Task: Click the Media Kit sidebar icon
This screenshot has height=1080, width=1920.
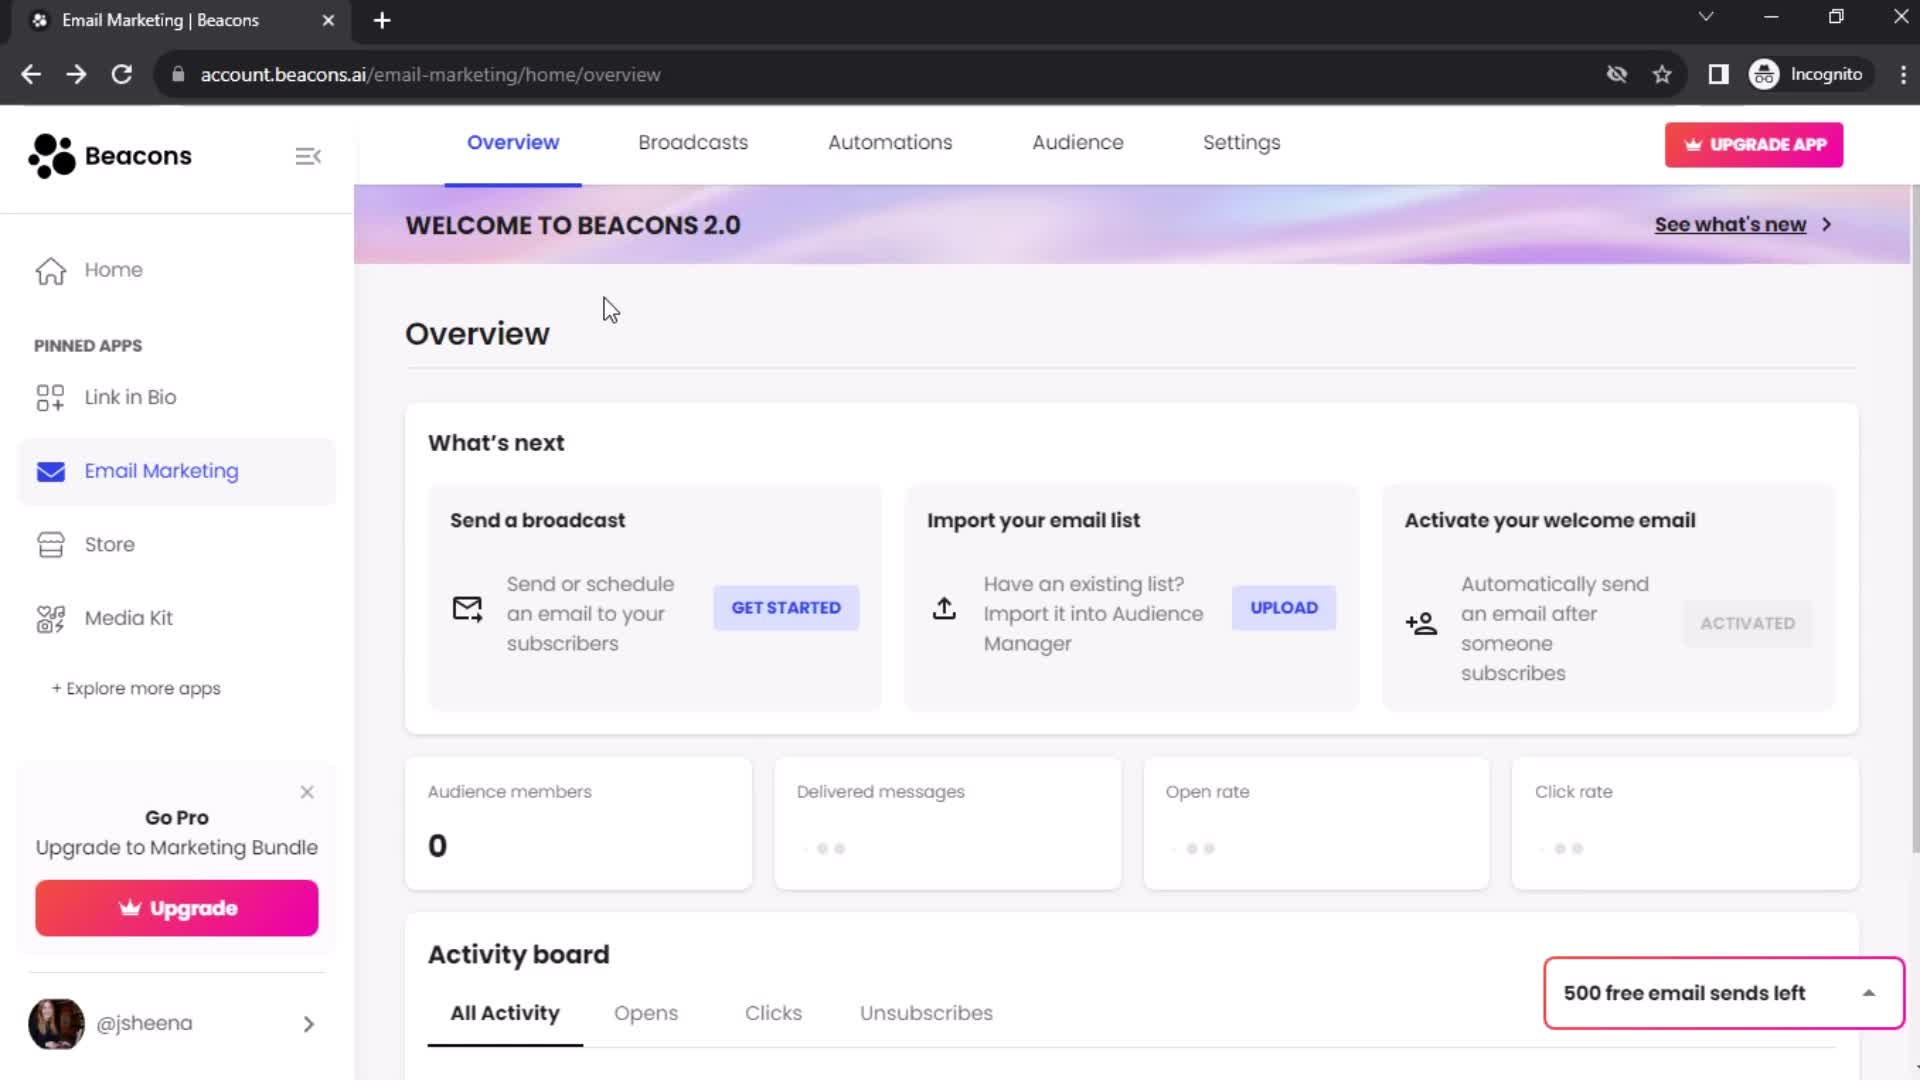Action: point(50,617)
